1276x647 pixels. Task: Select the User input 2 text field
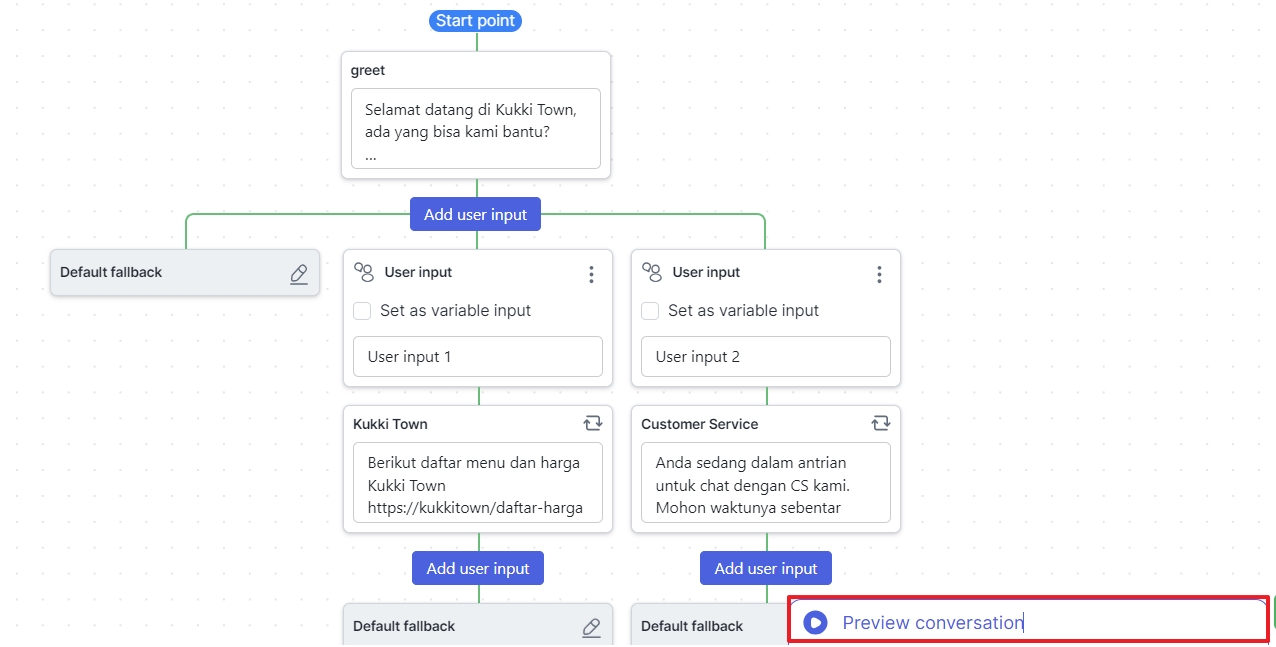tap(765, 356)
